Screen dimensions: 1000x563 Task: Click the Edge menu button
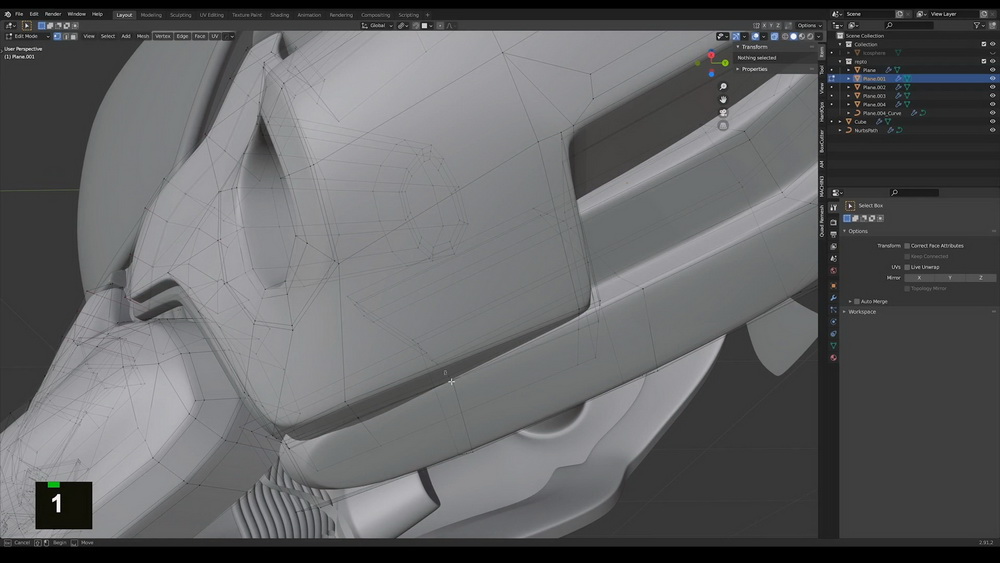[182, 36]
